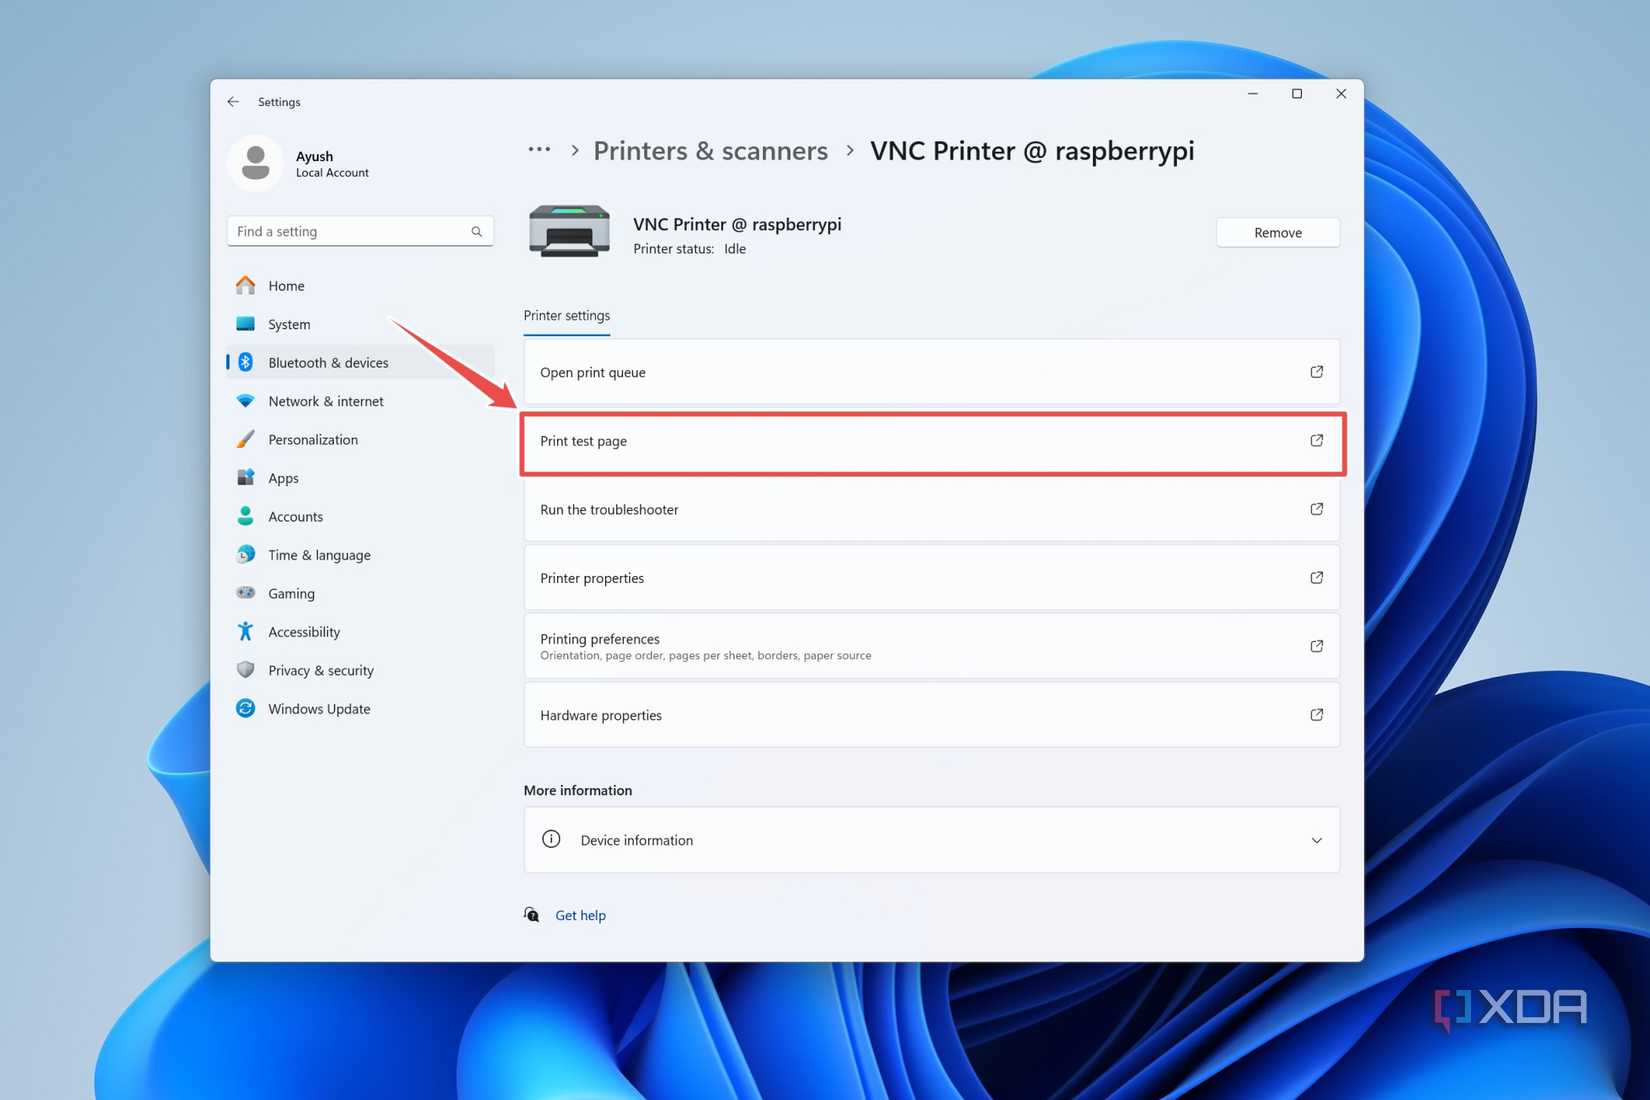1650x1100 pixels.
Task: Click the Home house icon
Action: tap(246, 285)
